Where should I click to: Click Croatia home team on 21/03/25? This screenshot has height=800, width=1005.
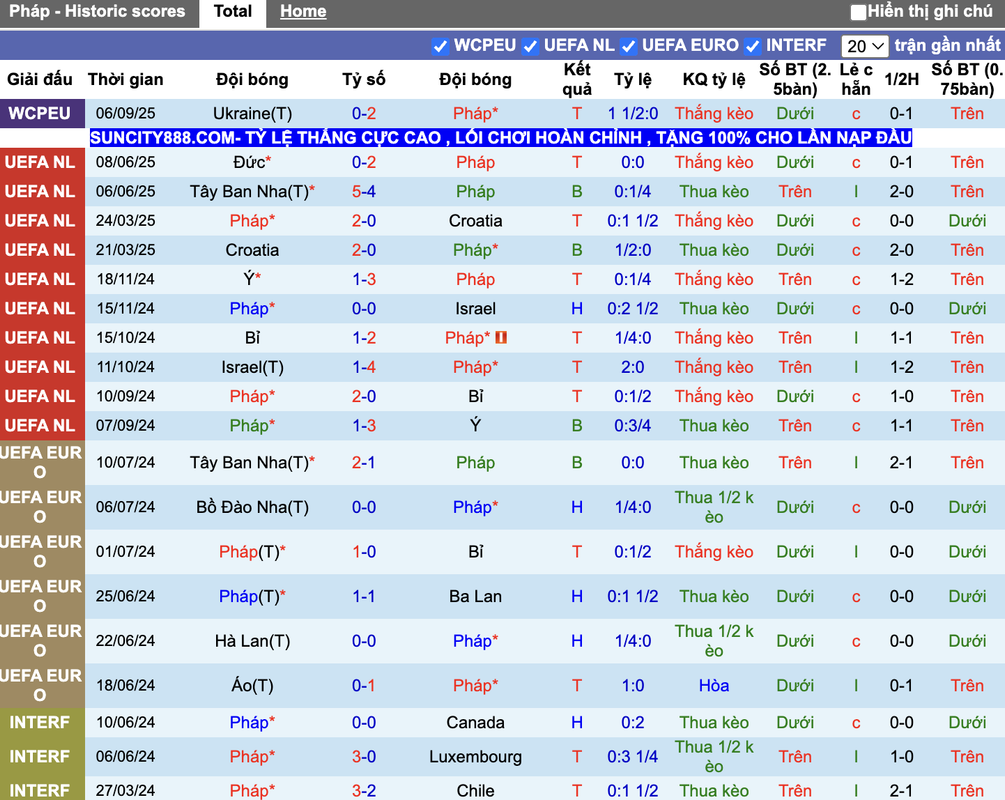(252, 250)
